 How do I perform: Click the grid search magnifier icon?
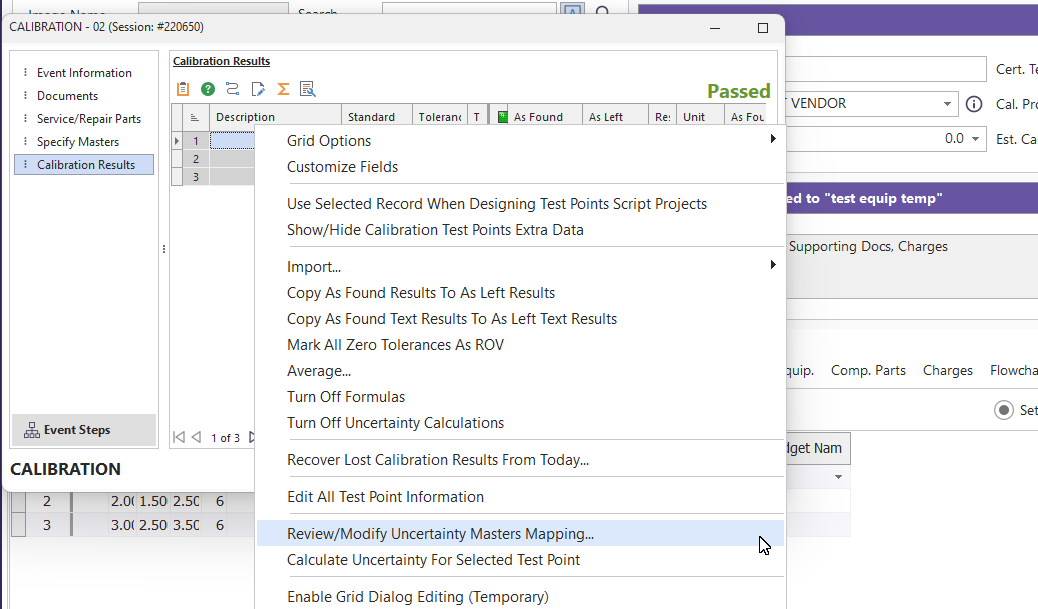[308, 89]
